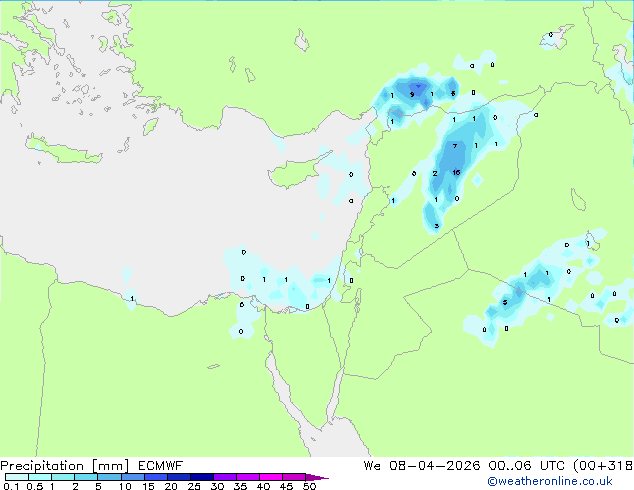Click the '20' legend scale label
The width and height of the screenshot is (634, 490).
[171, 486]
